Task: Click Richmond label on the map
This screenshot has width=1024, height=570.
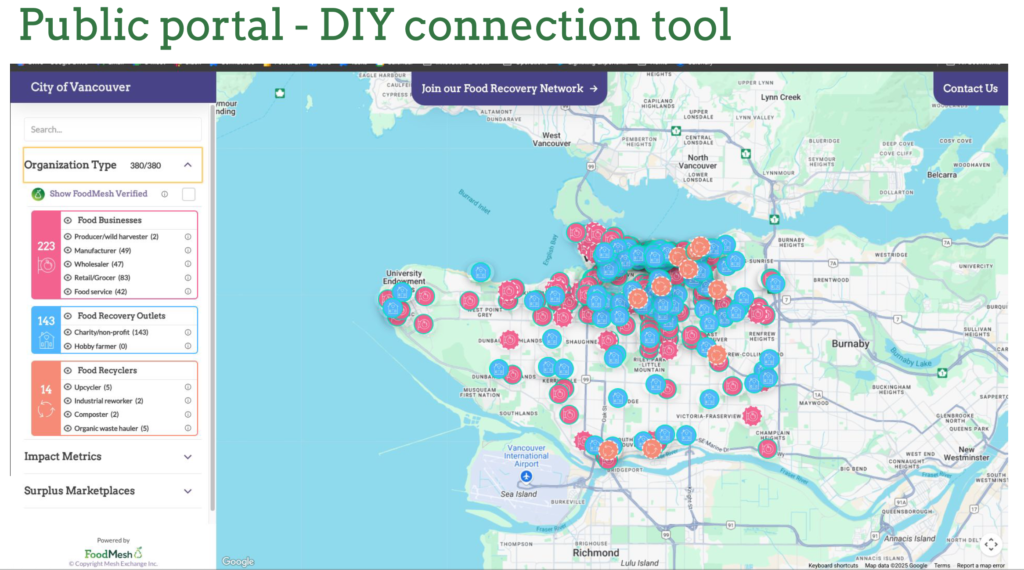Action: 596,552
